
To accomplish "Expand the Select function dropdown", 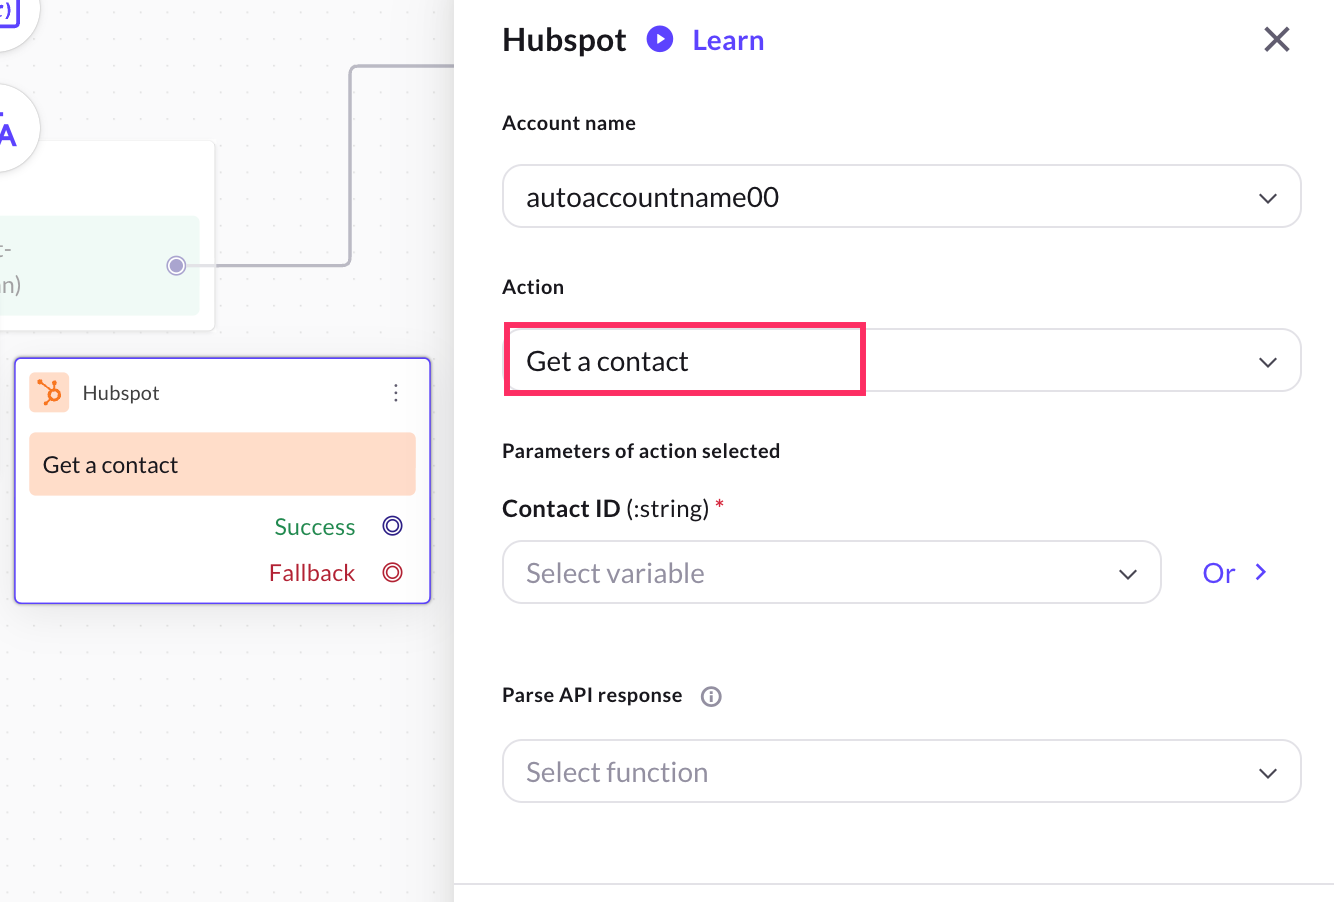I will [901, 772].
